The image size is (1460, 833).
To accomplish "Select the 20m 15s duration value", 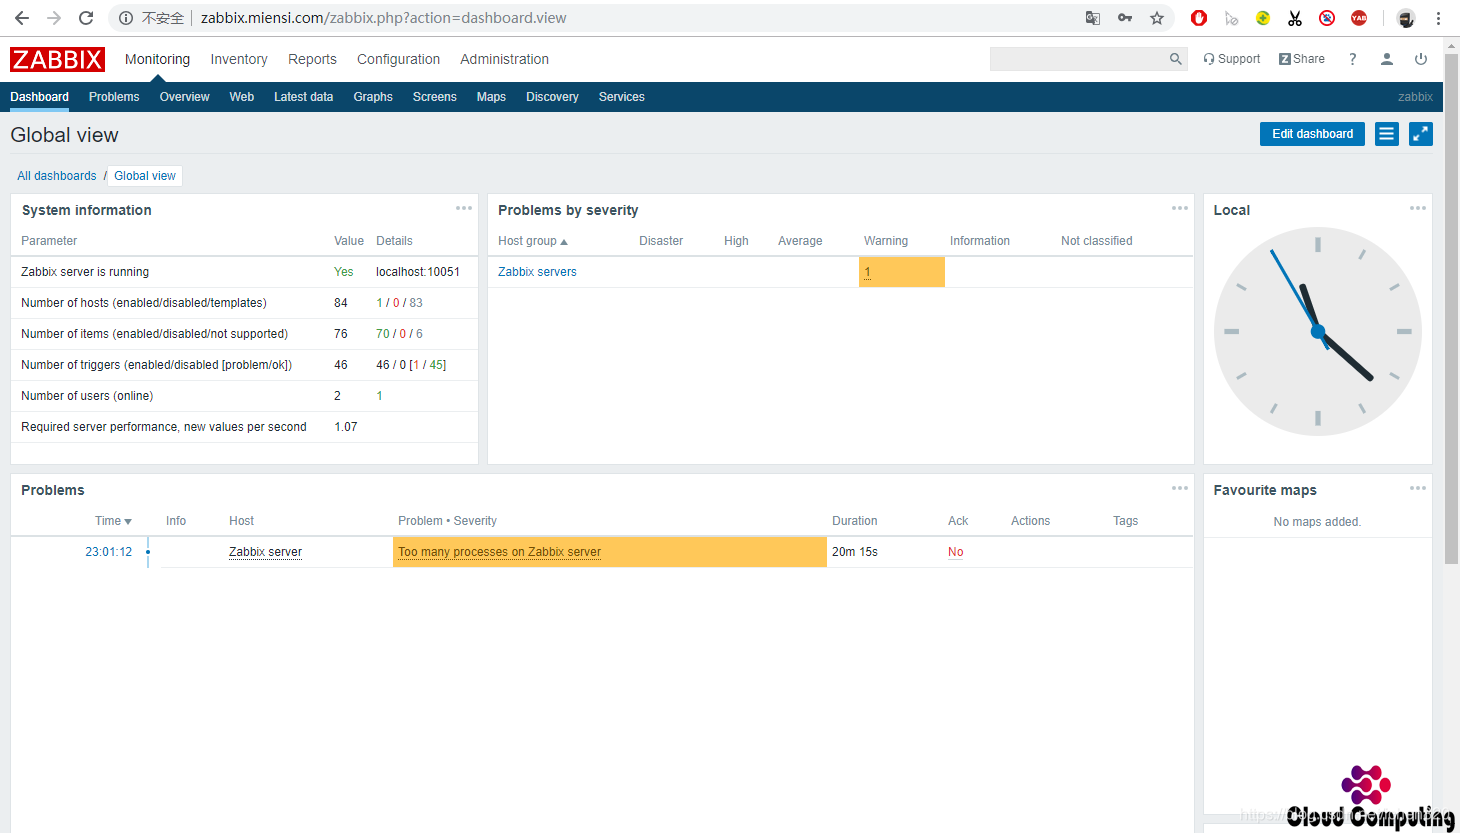I will point(855,552).
